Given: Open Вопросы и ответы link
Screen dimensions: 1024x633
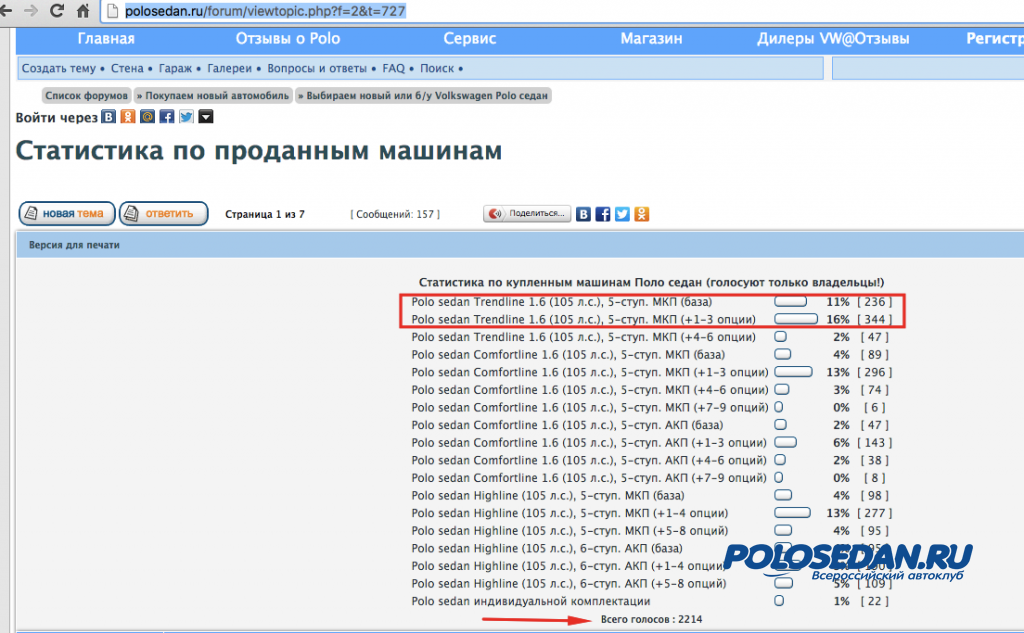Looking at the screenshot, I should (x=317, y=68).
